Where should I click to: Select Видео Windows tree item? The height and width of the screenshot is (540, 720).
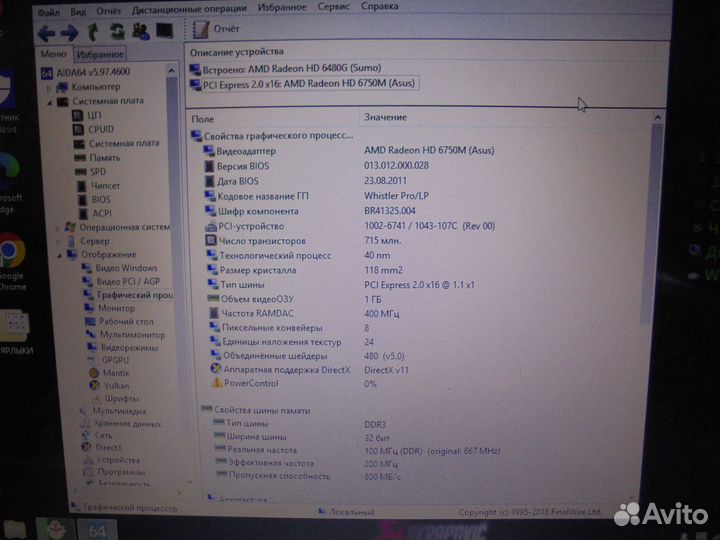click(119, 268)
